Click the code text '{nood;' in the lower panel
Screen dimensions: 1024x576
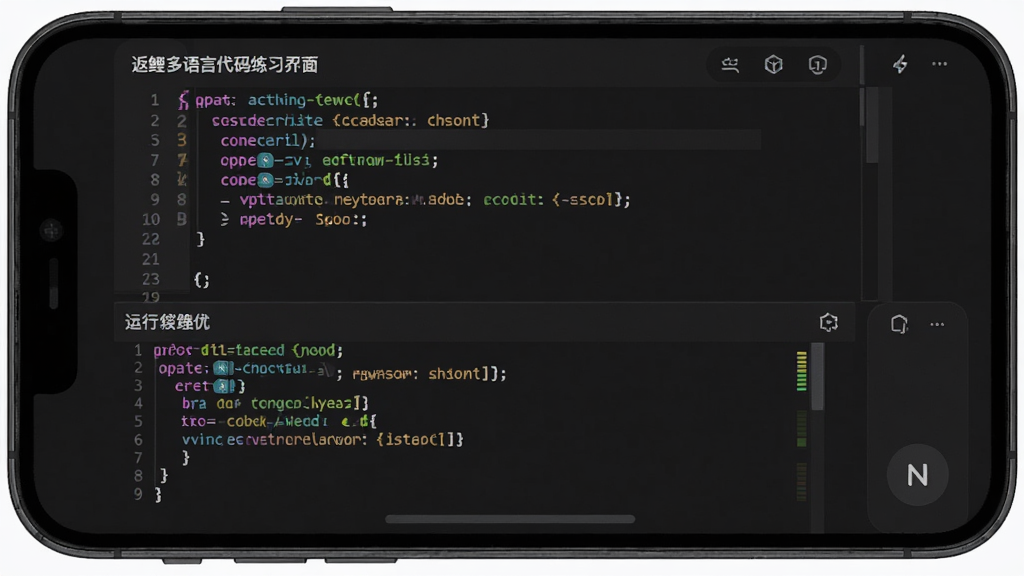point(317,350)
